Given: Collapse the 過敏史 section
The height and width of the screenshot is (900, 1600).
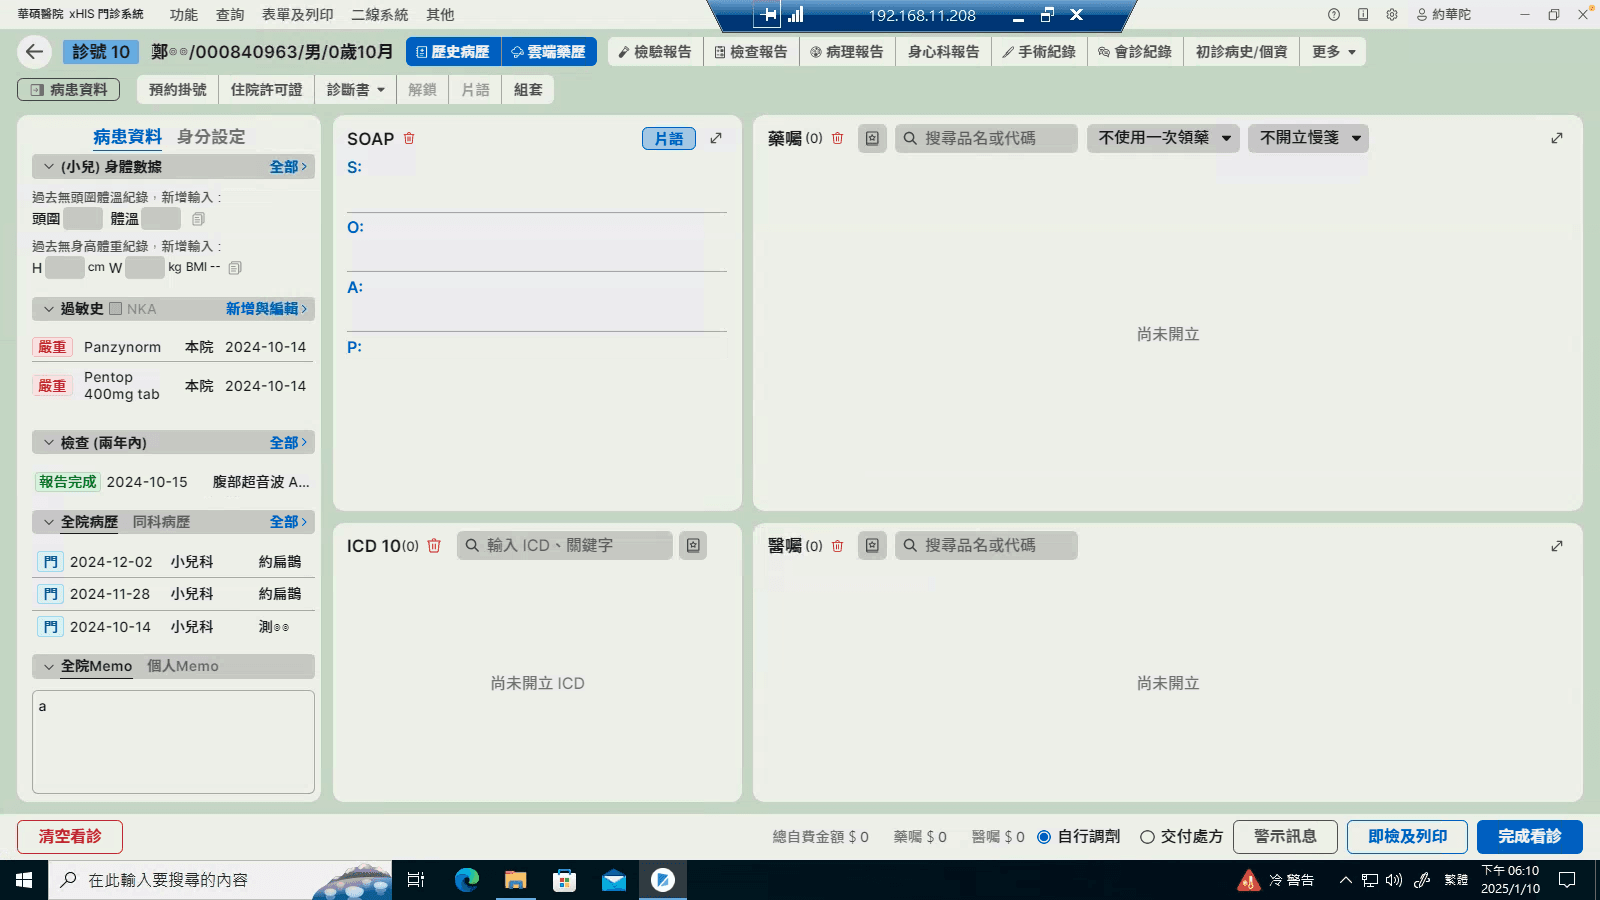Looking at the screenshot, I should (48, 309).
